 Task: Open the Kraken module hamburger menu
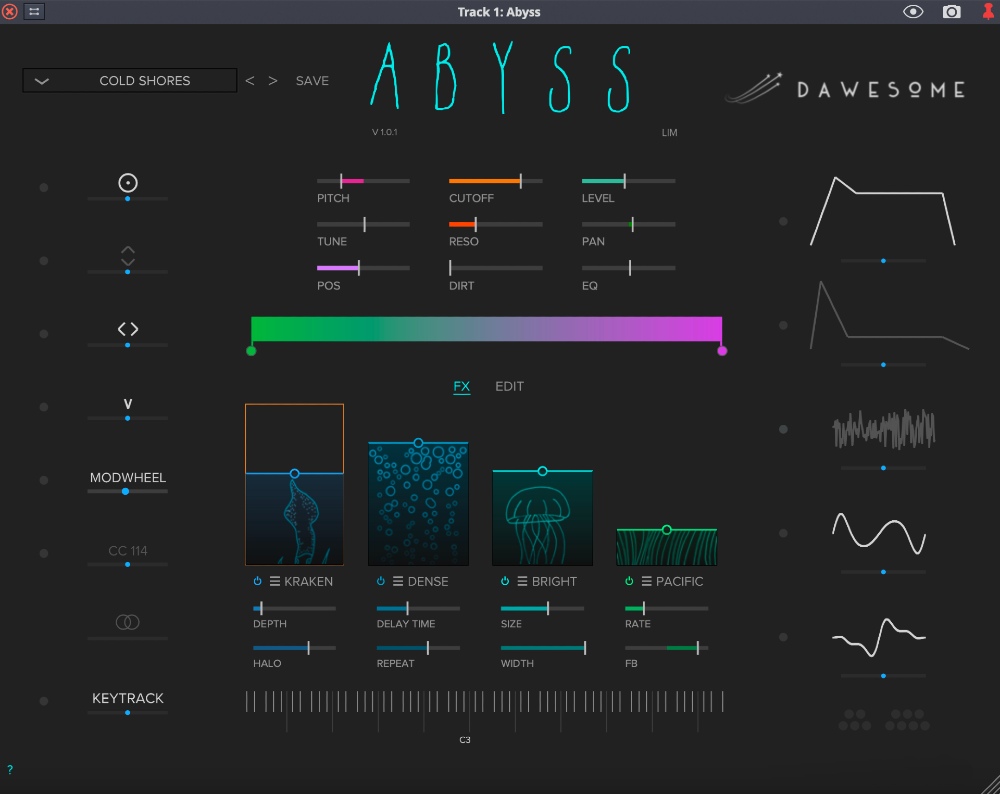pyautogui.click(x=274, y=582)
